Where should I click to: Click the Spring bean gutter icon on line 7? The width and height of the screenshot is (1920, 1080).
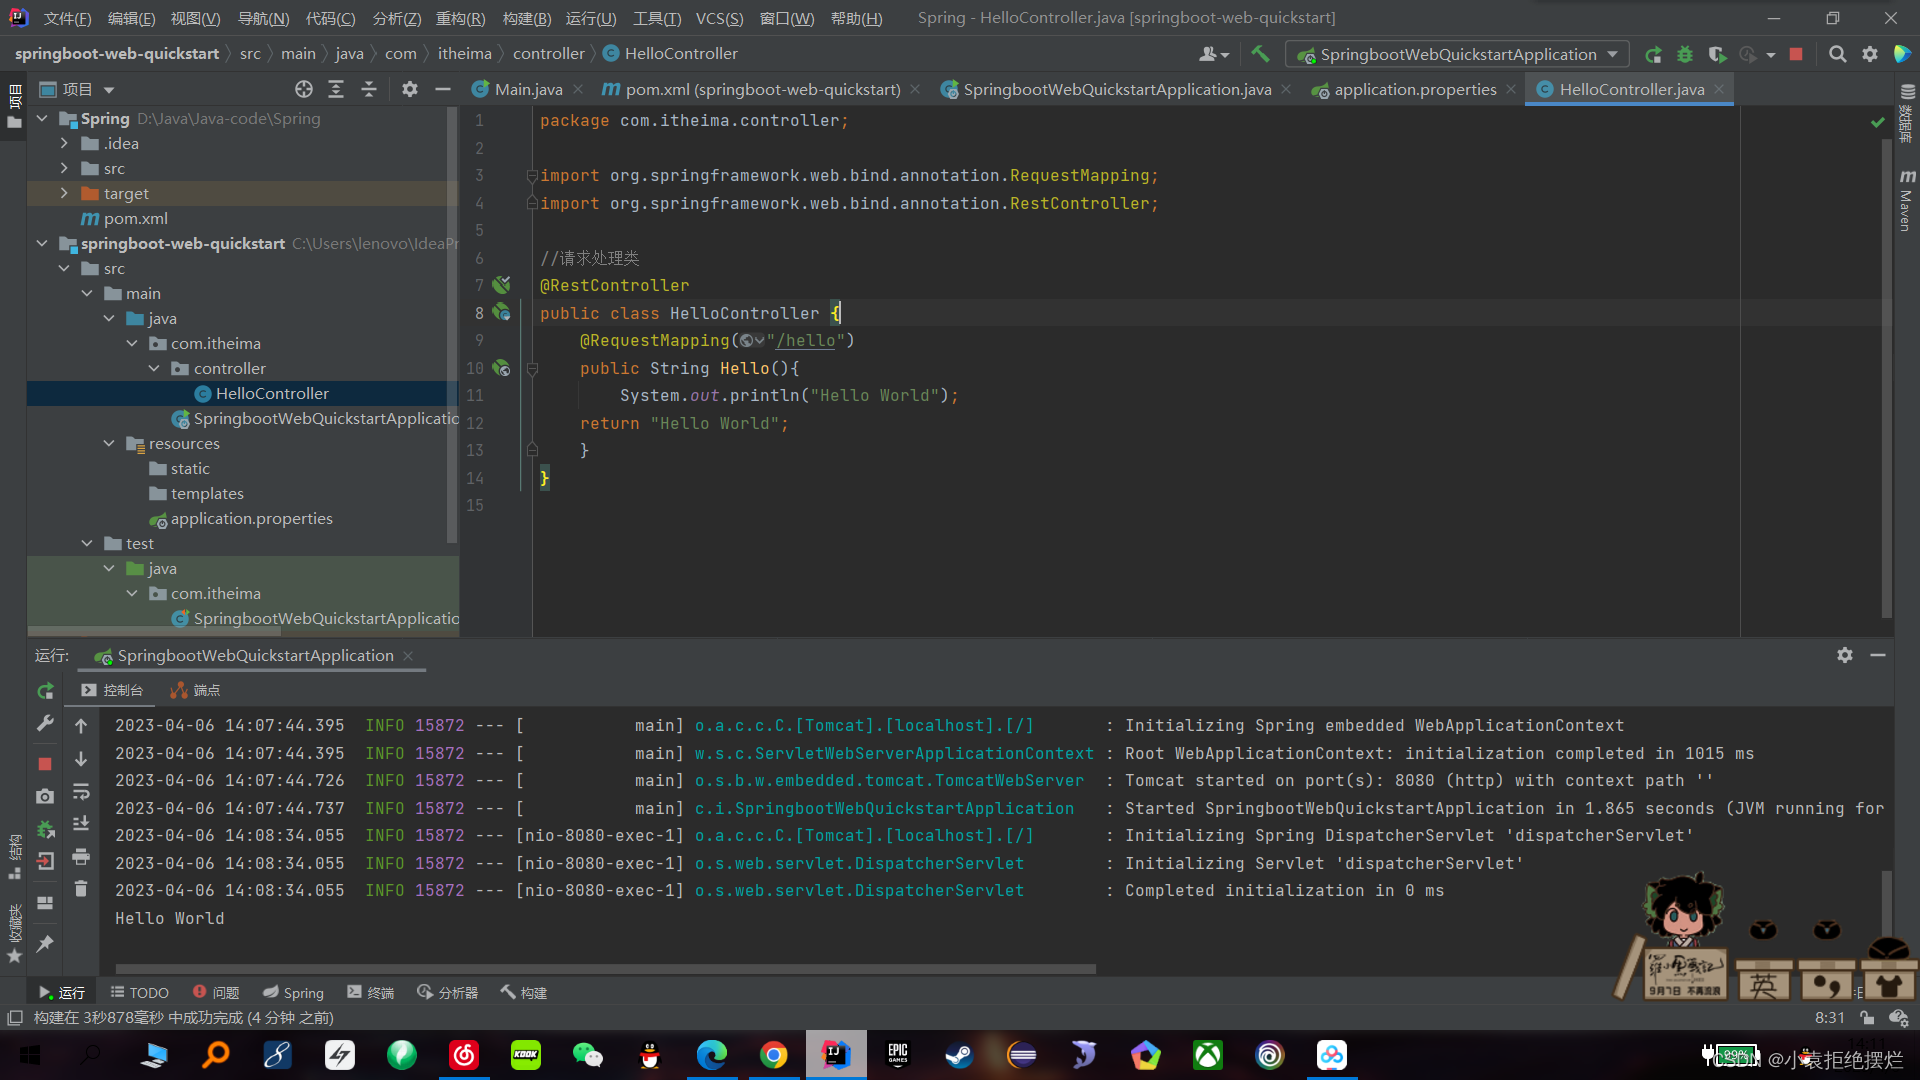[501, 285]
